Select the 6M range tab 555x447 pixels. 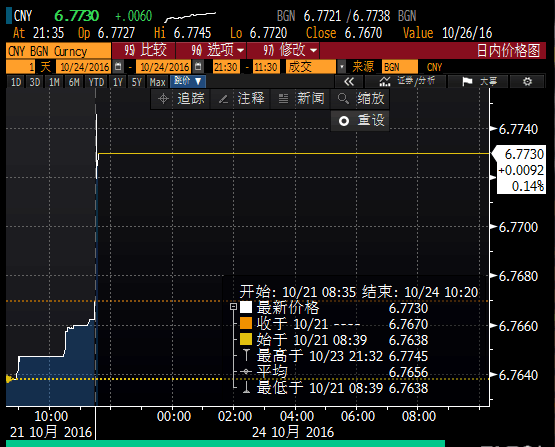[74, 82]
